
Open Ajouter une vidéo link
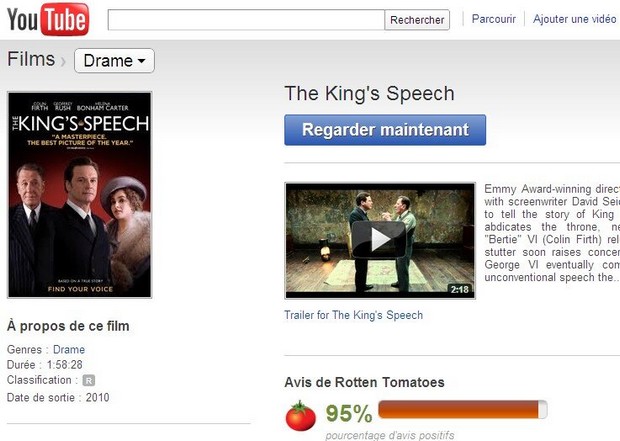tap(574, 19)
